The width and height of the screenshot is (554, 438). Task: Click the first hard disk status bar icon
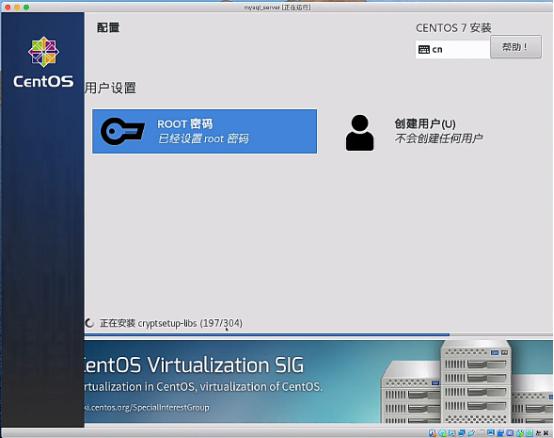coord(432,433)
